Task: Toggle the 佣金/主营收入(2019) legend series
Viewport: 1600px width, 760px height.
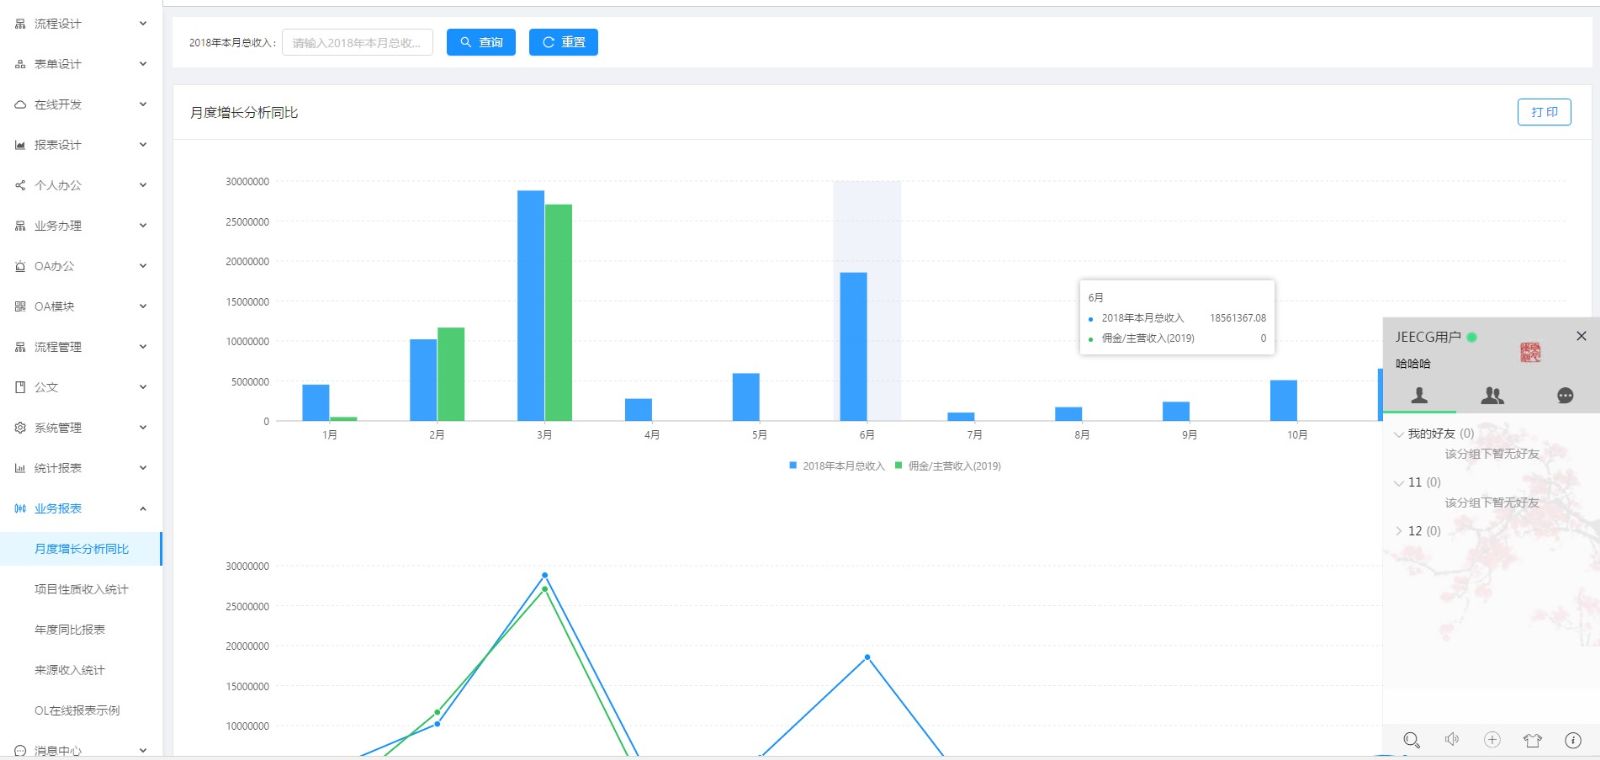Action: [948, 466]
